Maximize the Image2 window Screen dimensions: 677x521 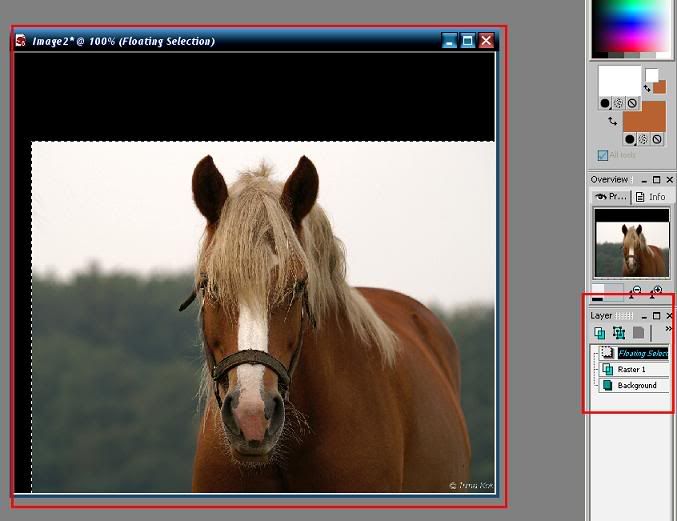(468, 41)
